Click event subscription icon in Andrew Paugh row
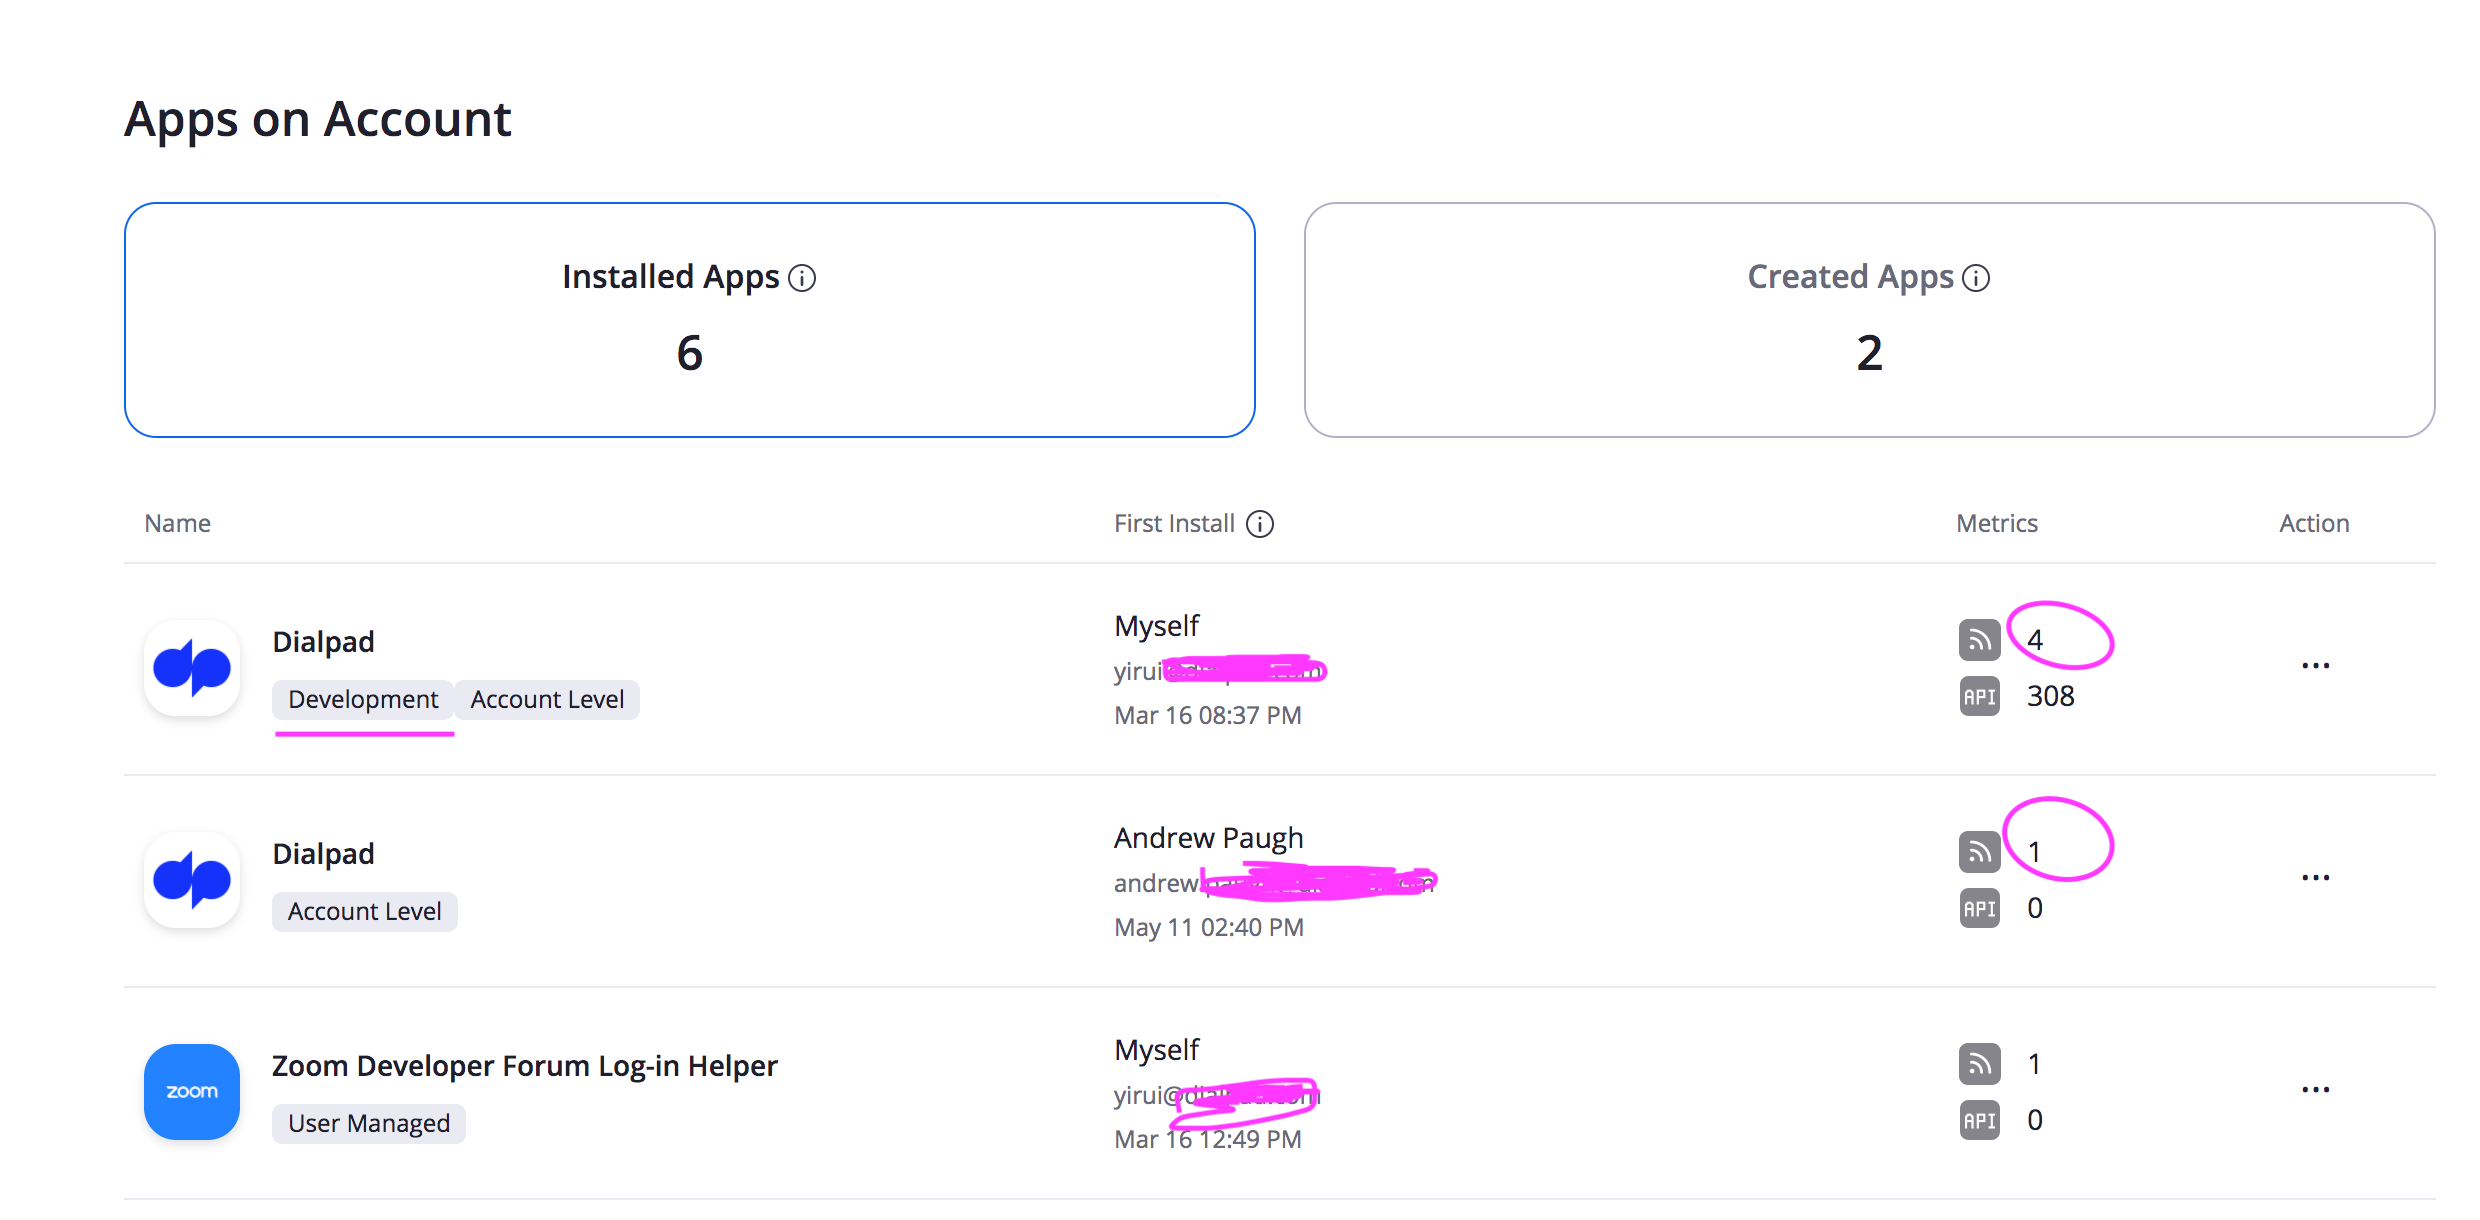The image size is (2480, 1220). 1979,853
